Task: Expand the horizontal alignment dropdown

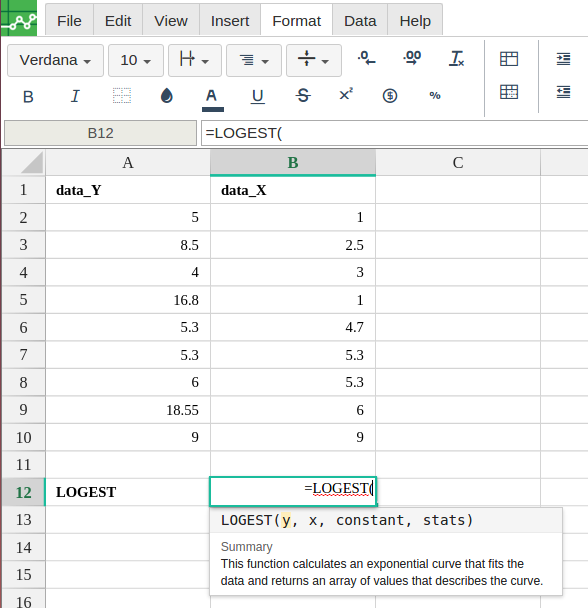Action: click(254, 60)
